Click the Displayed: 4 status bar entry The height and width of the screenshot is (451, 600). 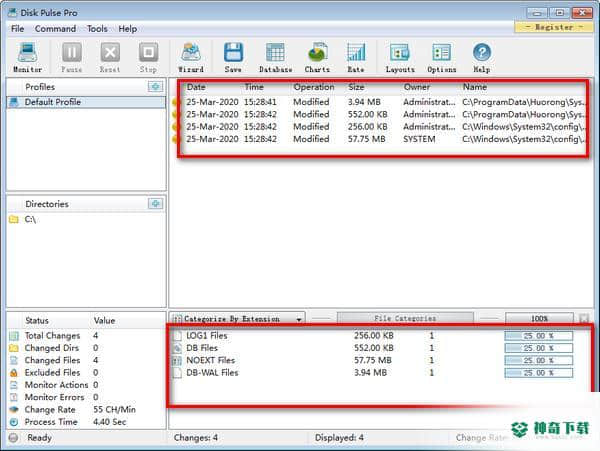coord(339,438)
